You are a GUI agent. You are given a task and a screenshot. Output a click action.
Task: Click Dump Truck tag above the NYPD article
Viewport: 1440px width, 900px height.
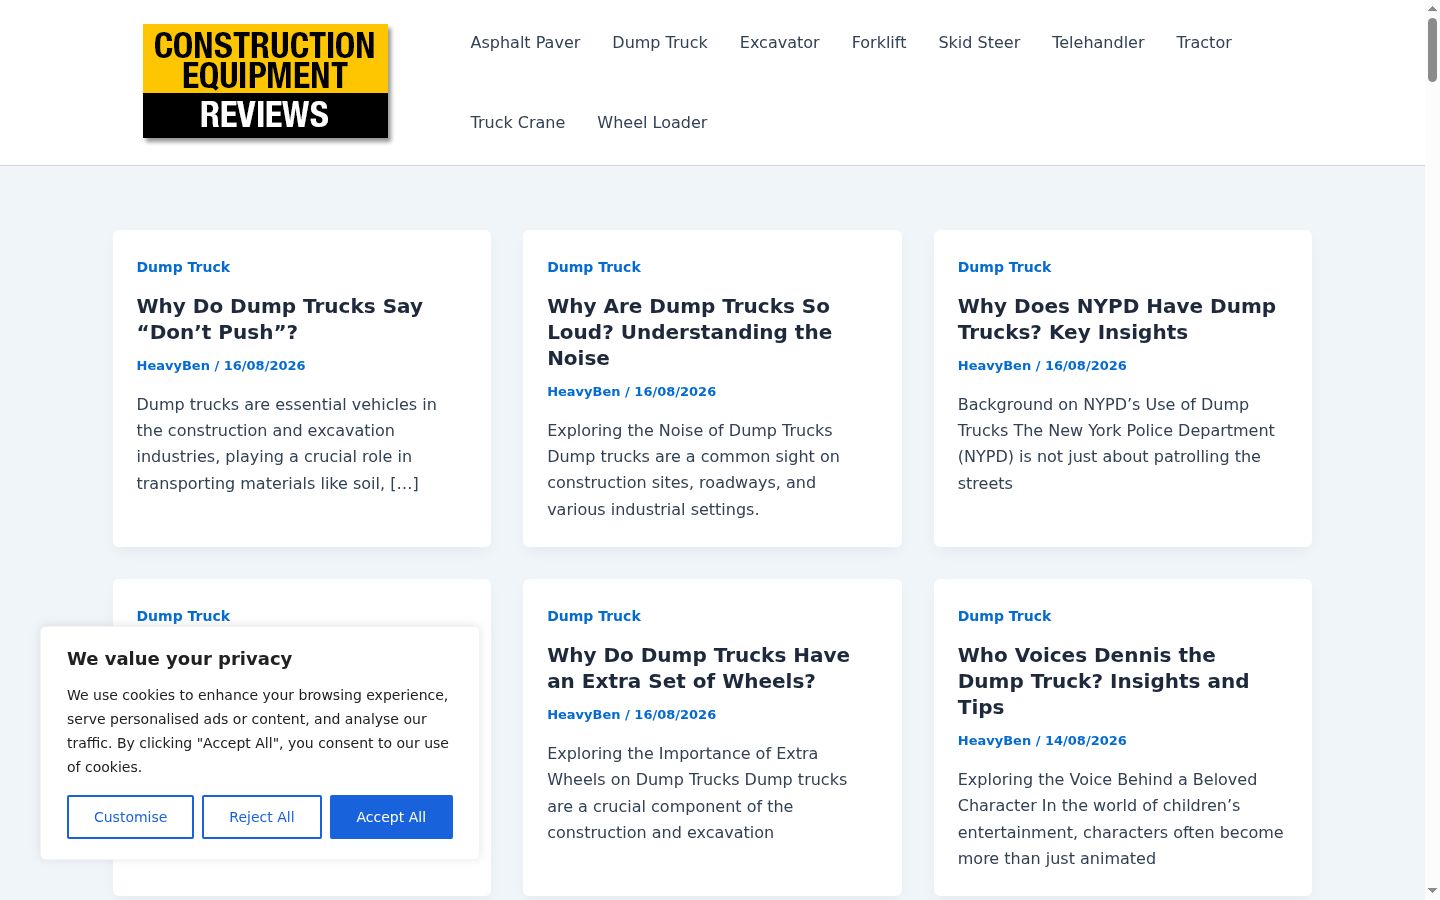tap(1004, 267)
